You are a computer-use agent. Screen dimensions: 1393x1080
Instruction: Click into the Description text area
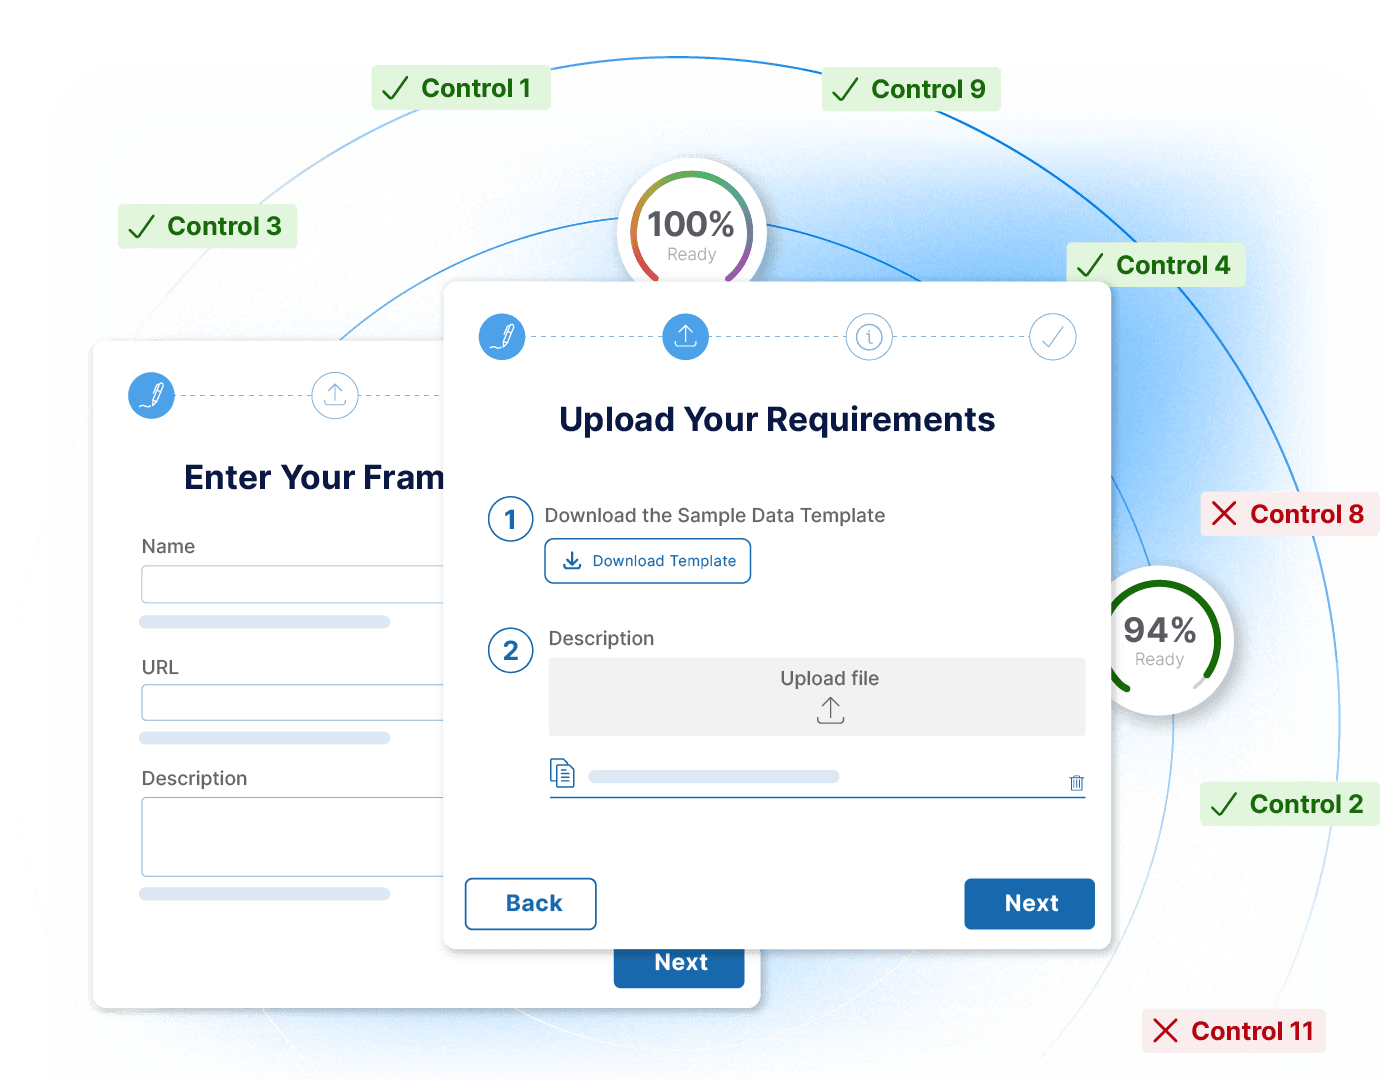coord(292,837)
